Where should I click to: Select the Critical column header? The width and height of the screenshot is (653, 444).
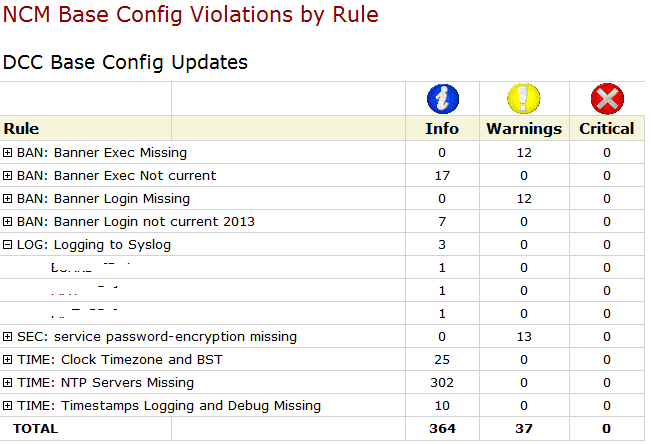click(606, 129)
